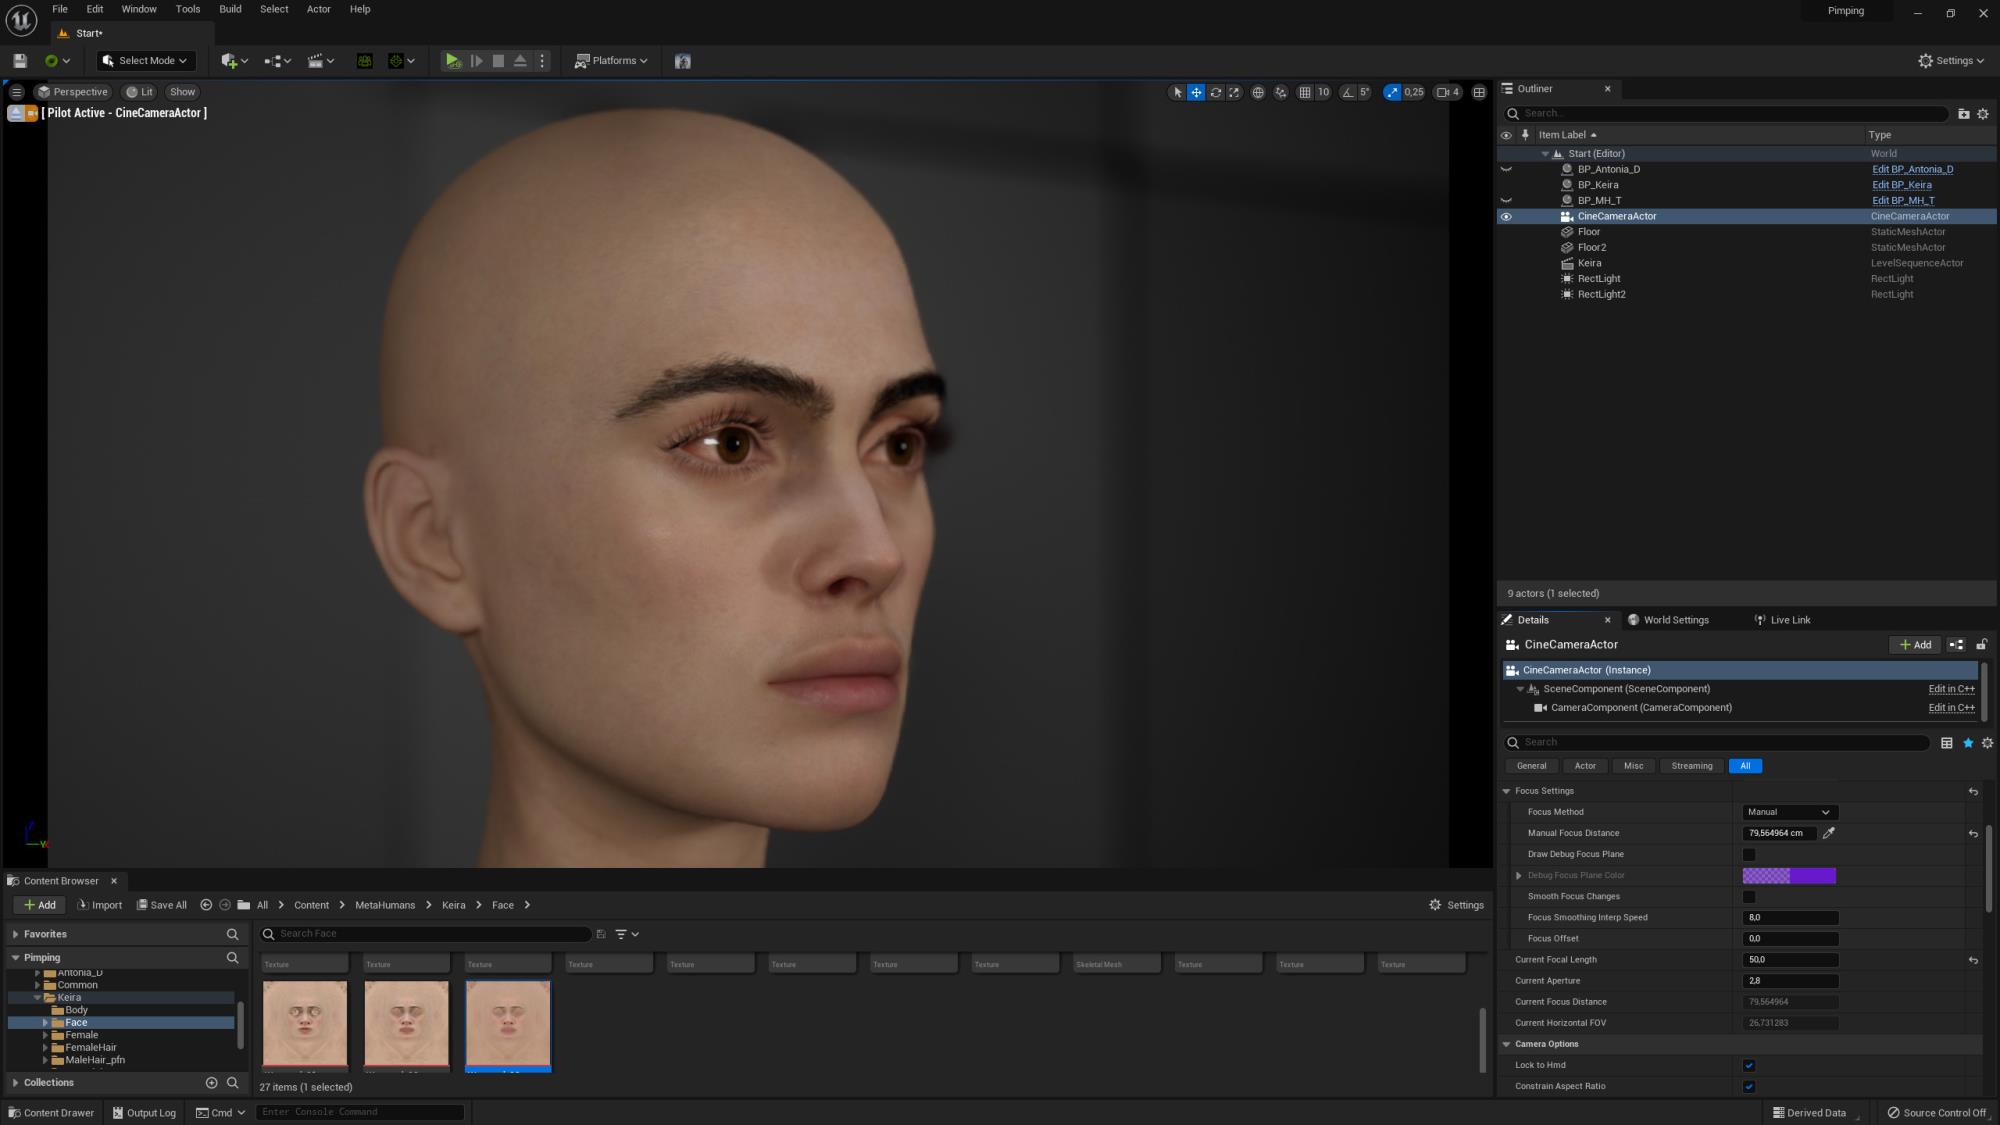Screen dimensions: 2000x1125
Task: Click Save All in Content Browser
Action: click(162, 905)
